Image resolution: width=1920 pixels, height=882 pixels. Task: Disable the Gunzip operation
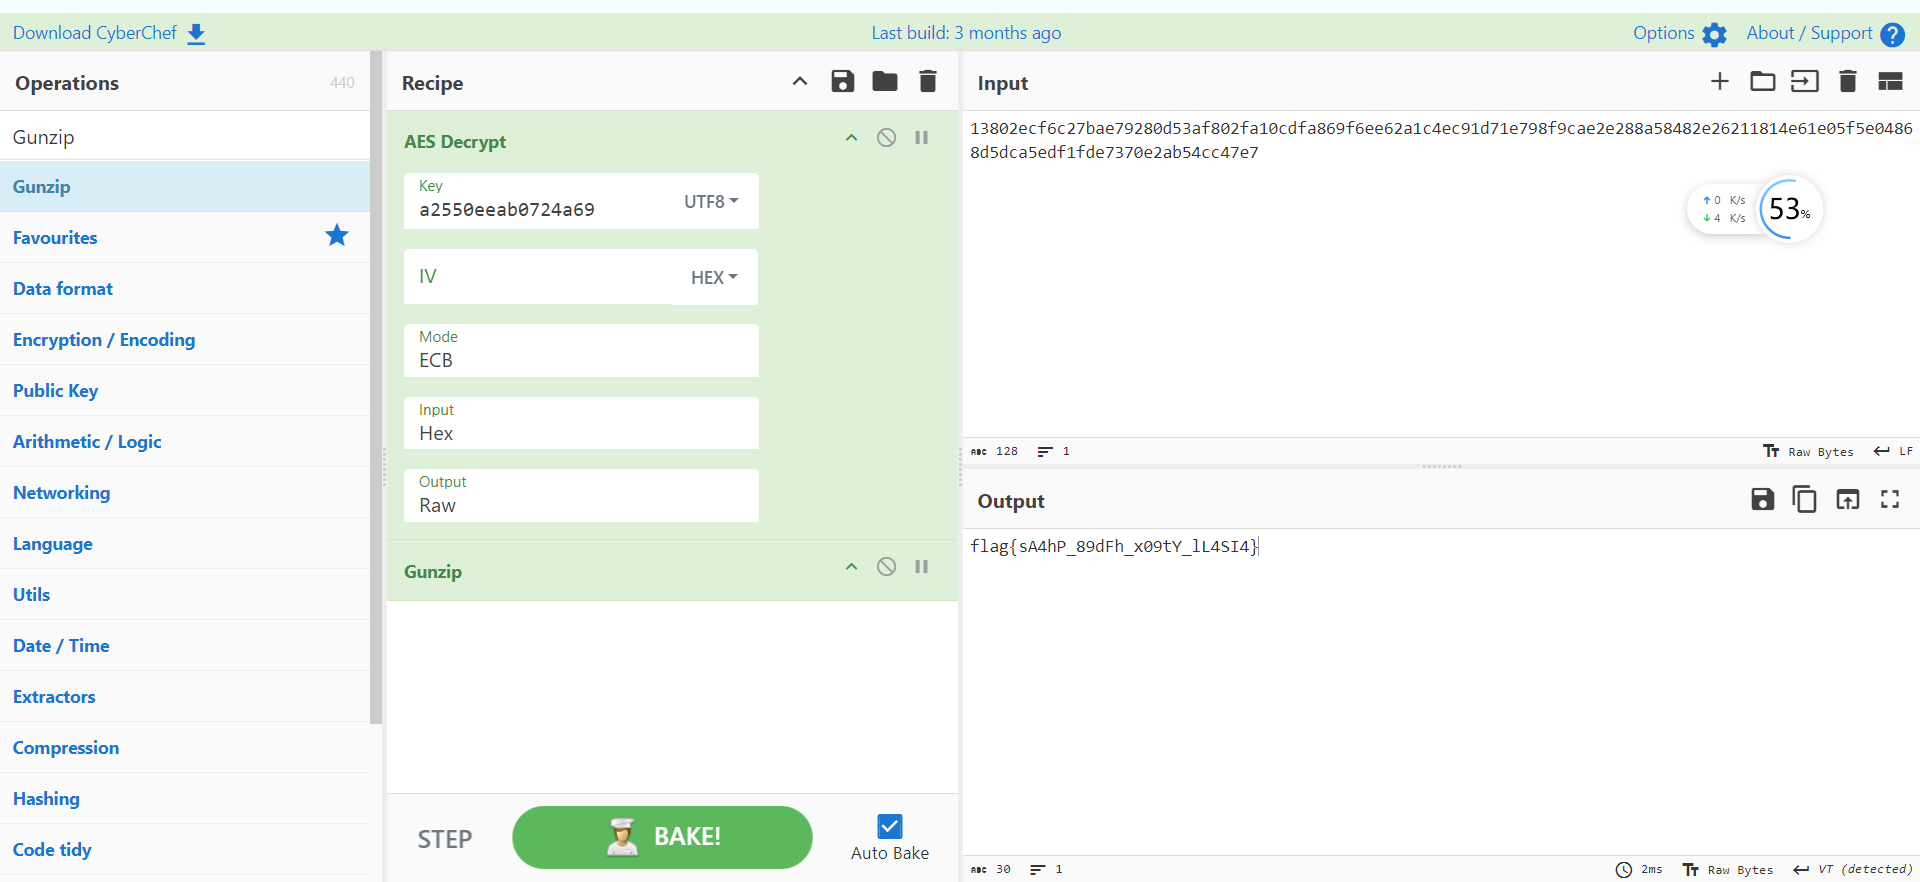click(886, 567)
